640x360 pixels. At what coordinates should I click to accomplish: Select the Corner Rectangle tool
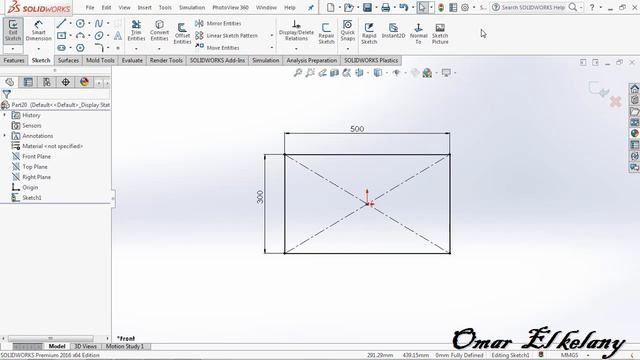pyautogui.click(x=61, y=36)
